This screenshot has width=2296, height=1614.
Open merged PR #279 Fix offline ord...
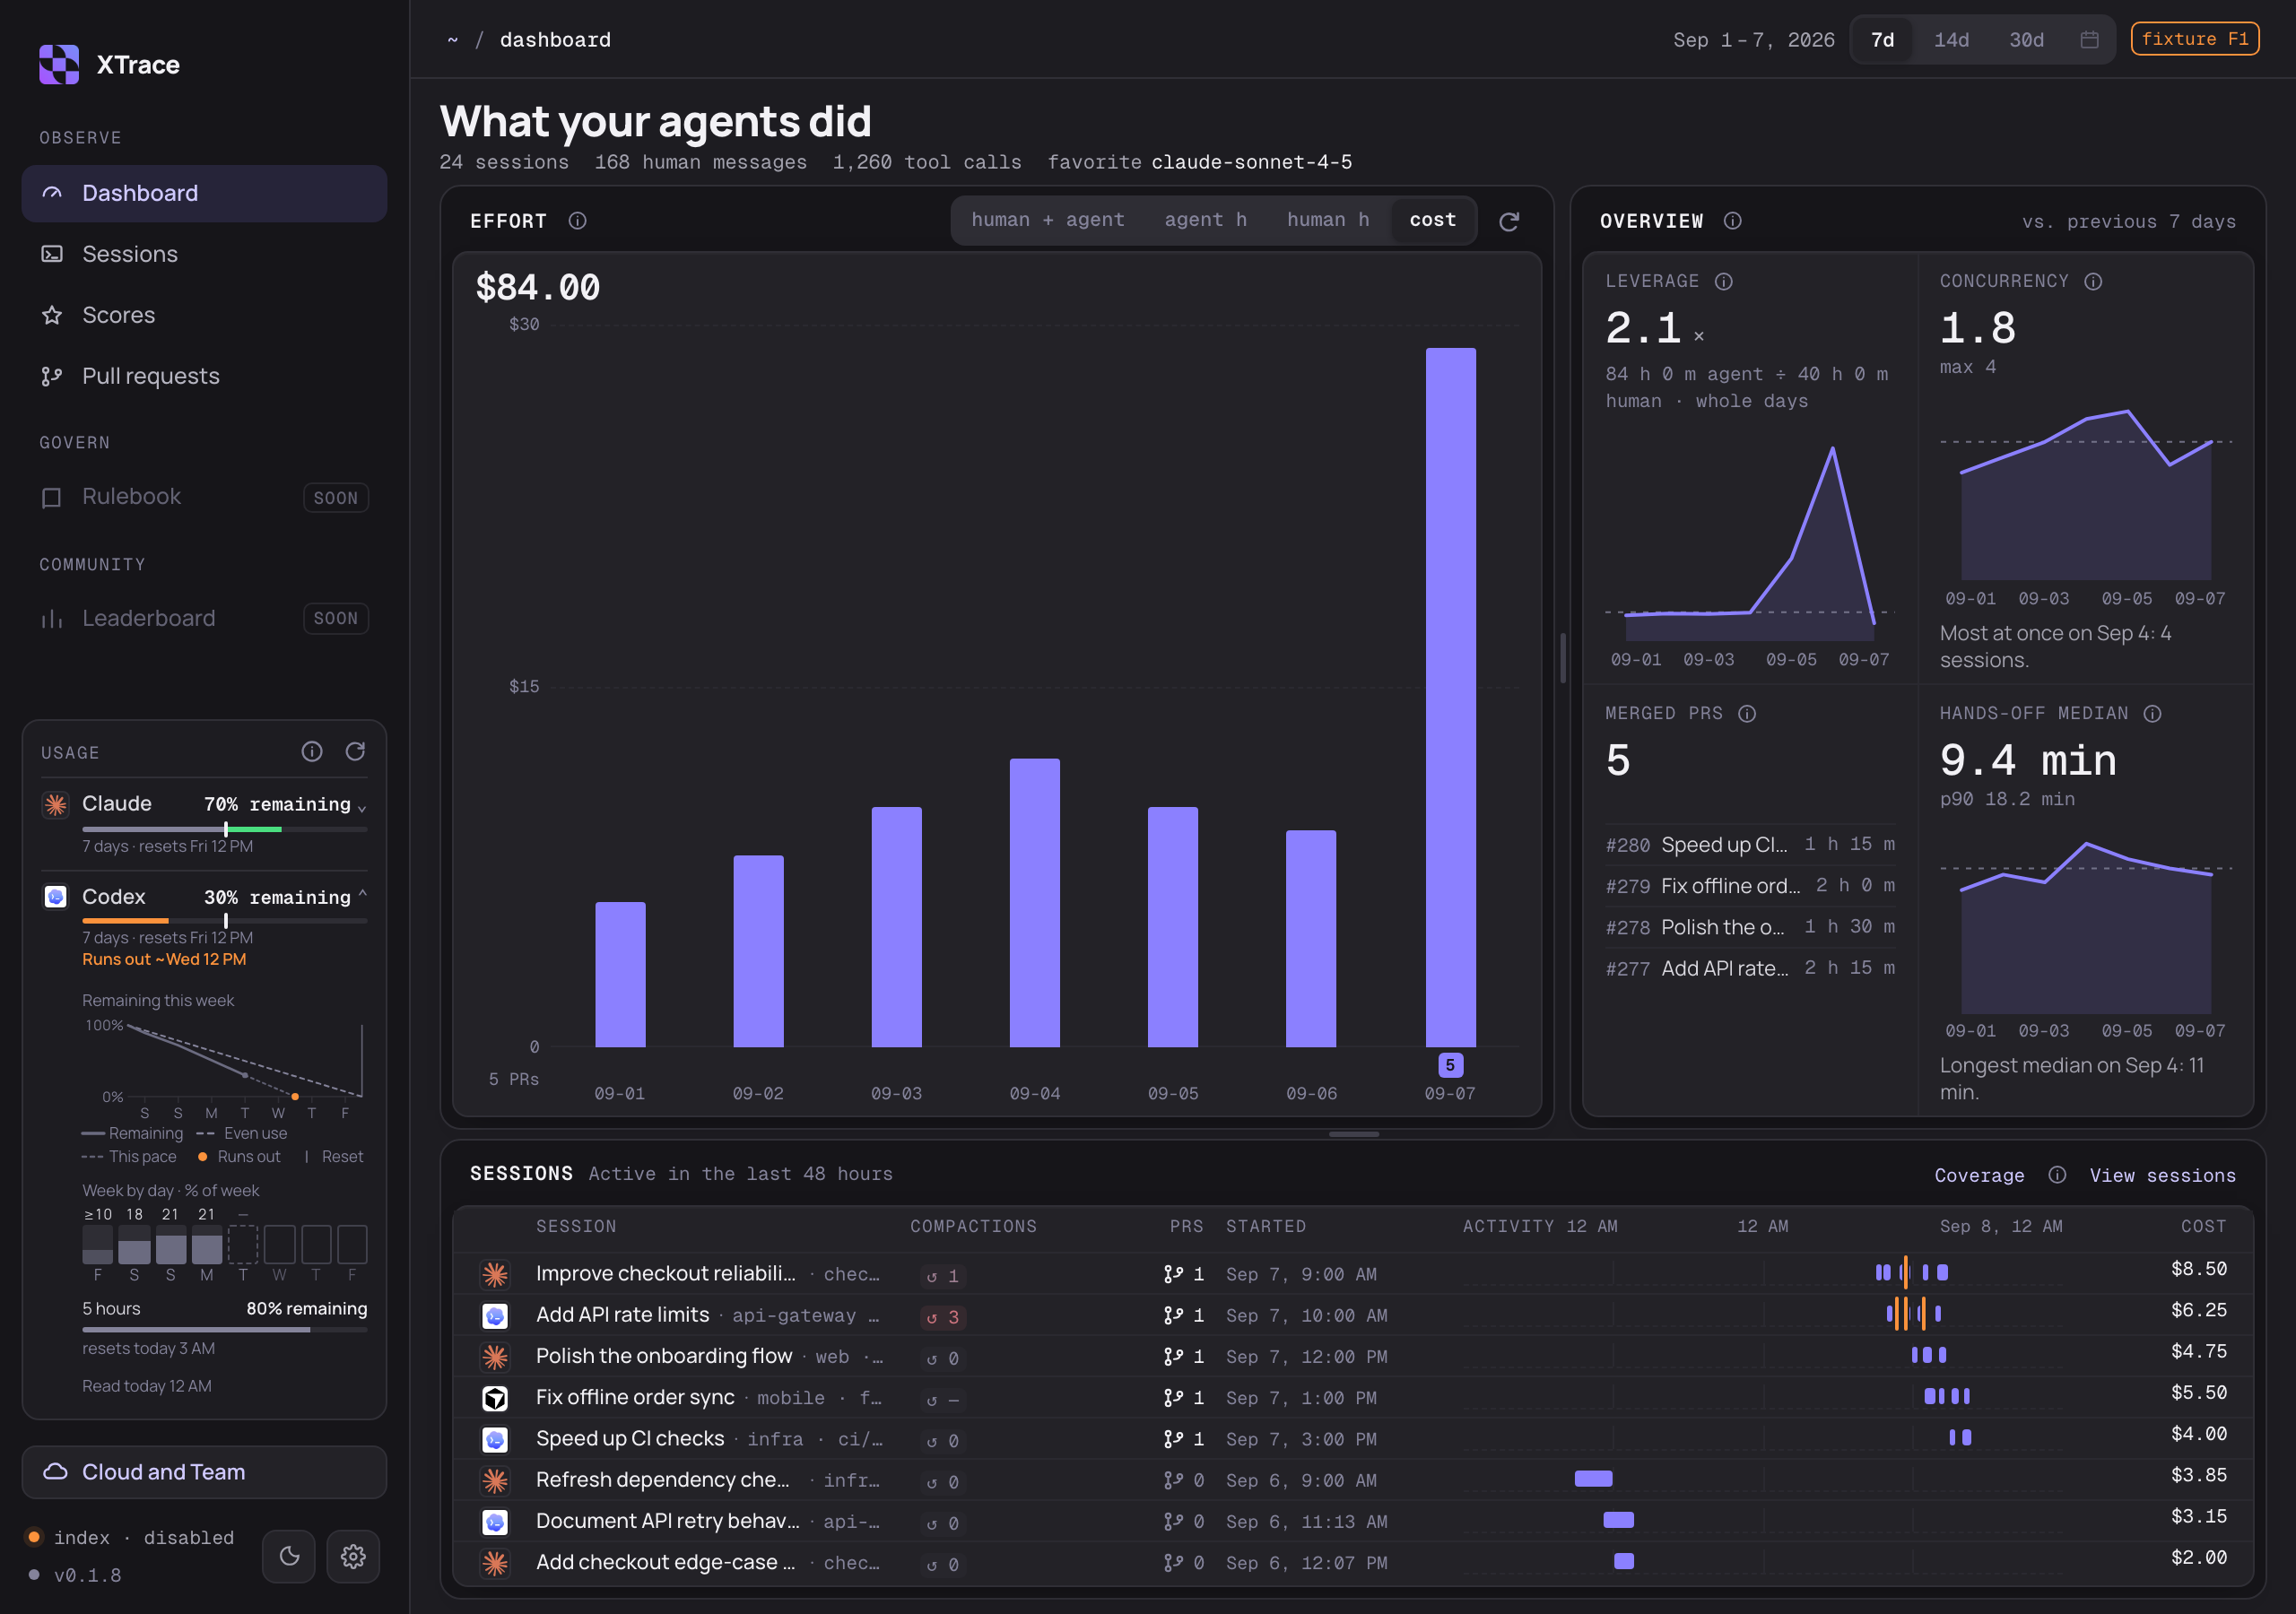click(x=1749, y=886)
